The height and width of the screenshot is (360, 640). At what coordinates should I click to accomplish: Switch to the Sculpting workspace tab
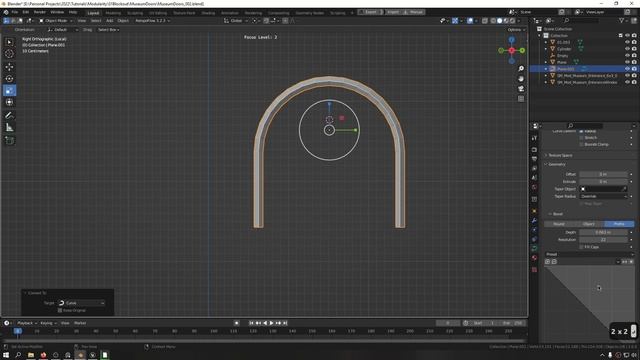click(x=135, y=13)
